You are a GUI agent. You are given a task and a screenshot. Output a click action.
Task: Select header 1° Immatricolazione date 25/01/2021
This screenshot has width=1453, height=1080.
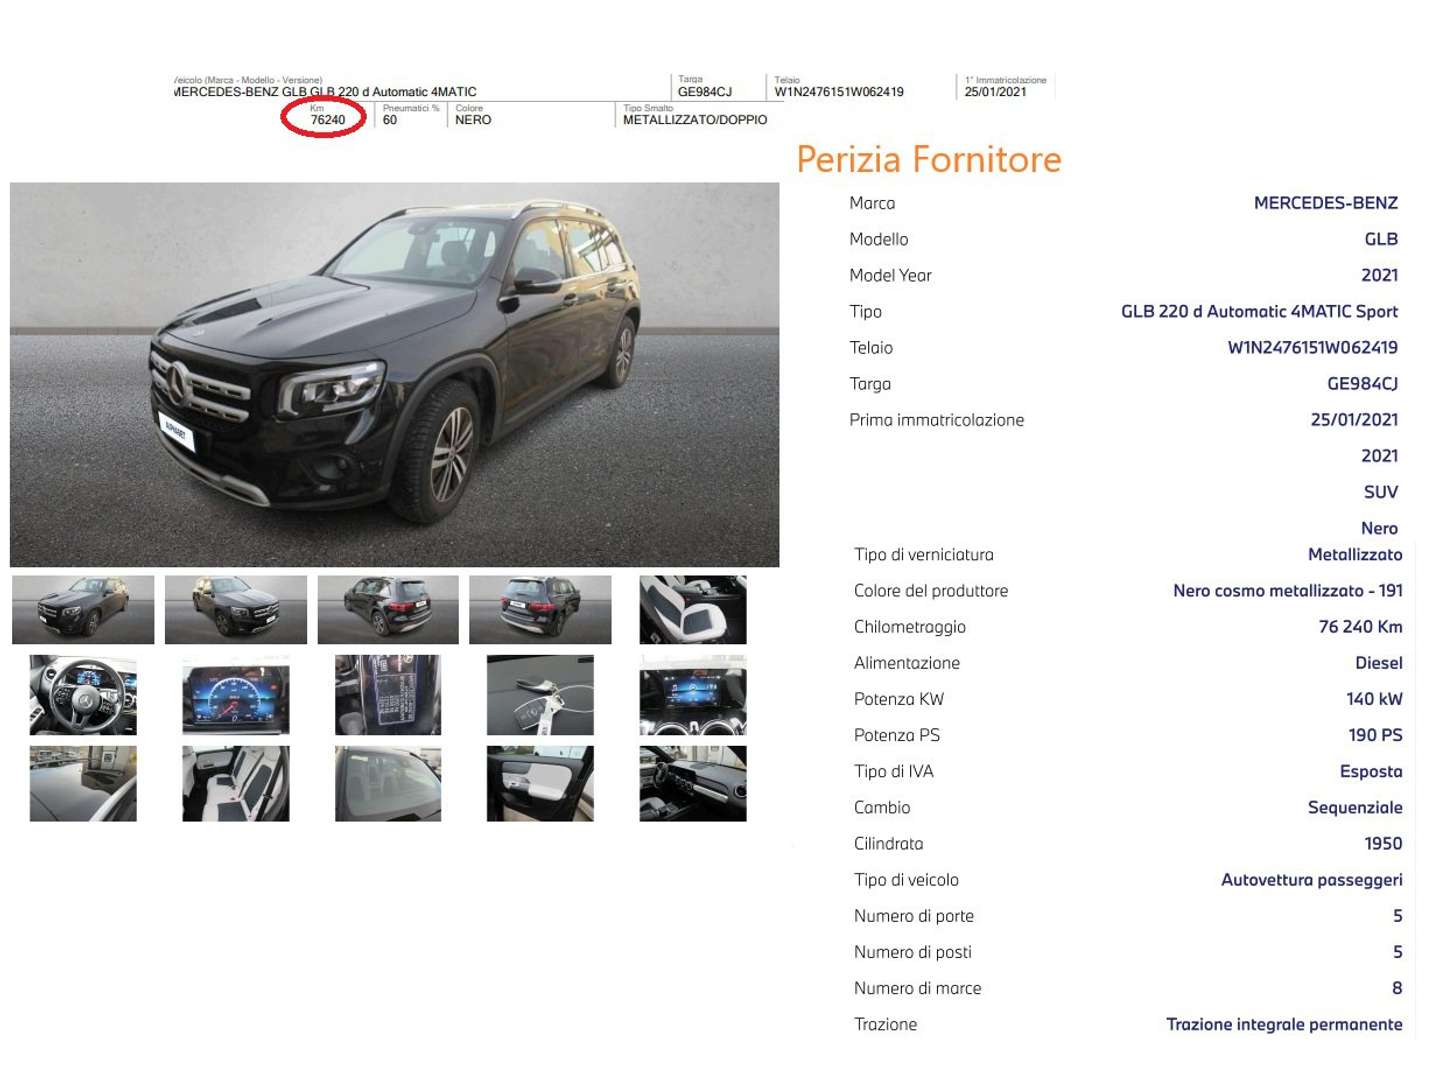pyautogui.click(x=995, y=92)
